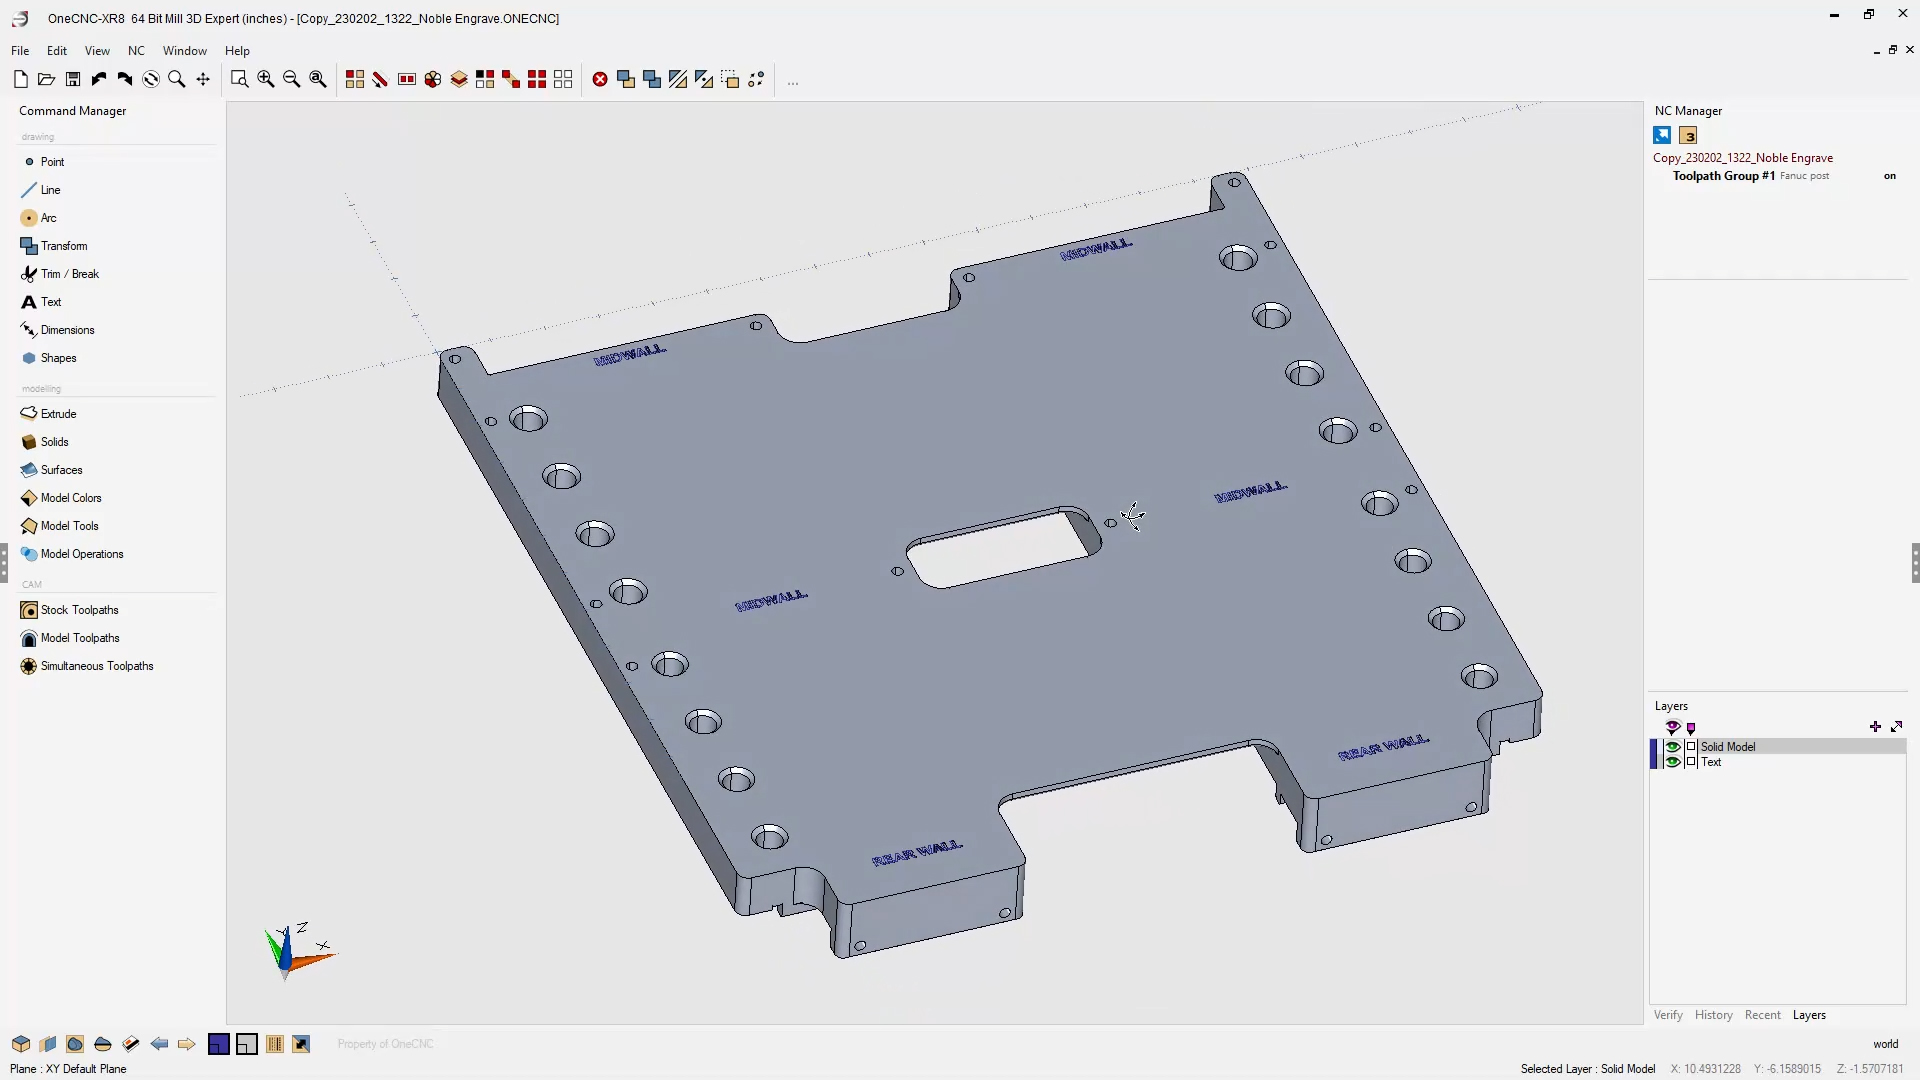Click the undo arrow icon
The image size is (1920, 1080).
point(99,80)
